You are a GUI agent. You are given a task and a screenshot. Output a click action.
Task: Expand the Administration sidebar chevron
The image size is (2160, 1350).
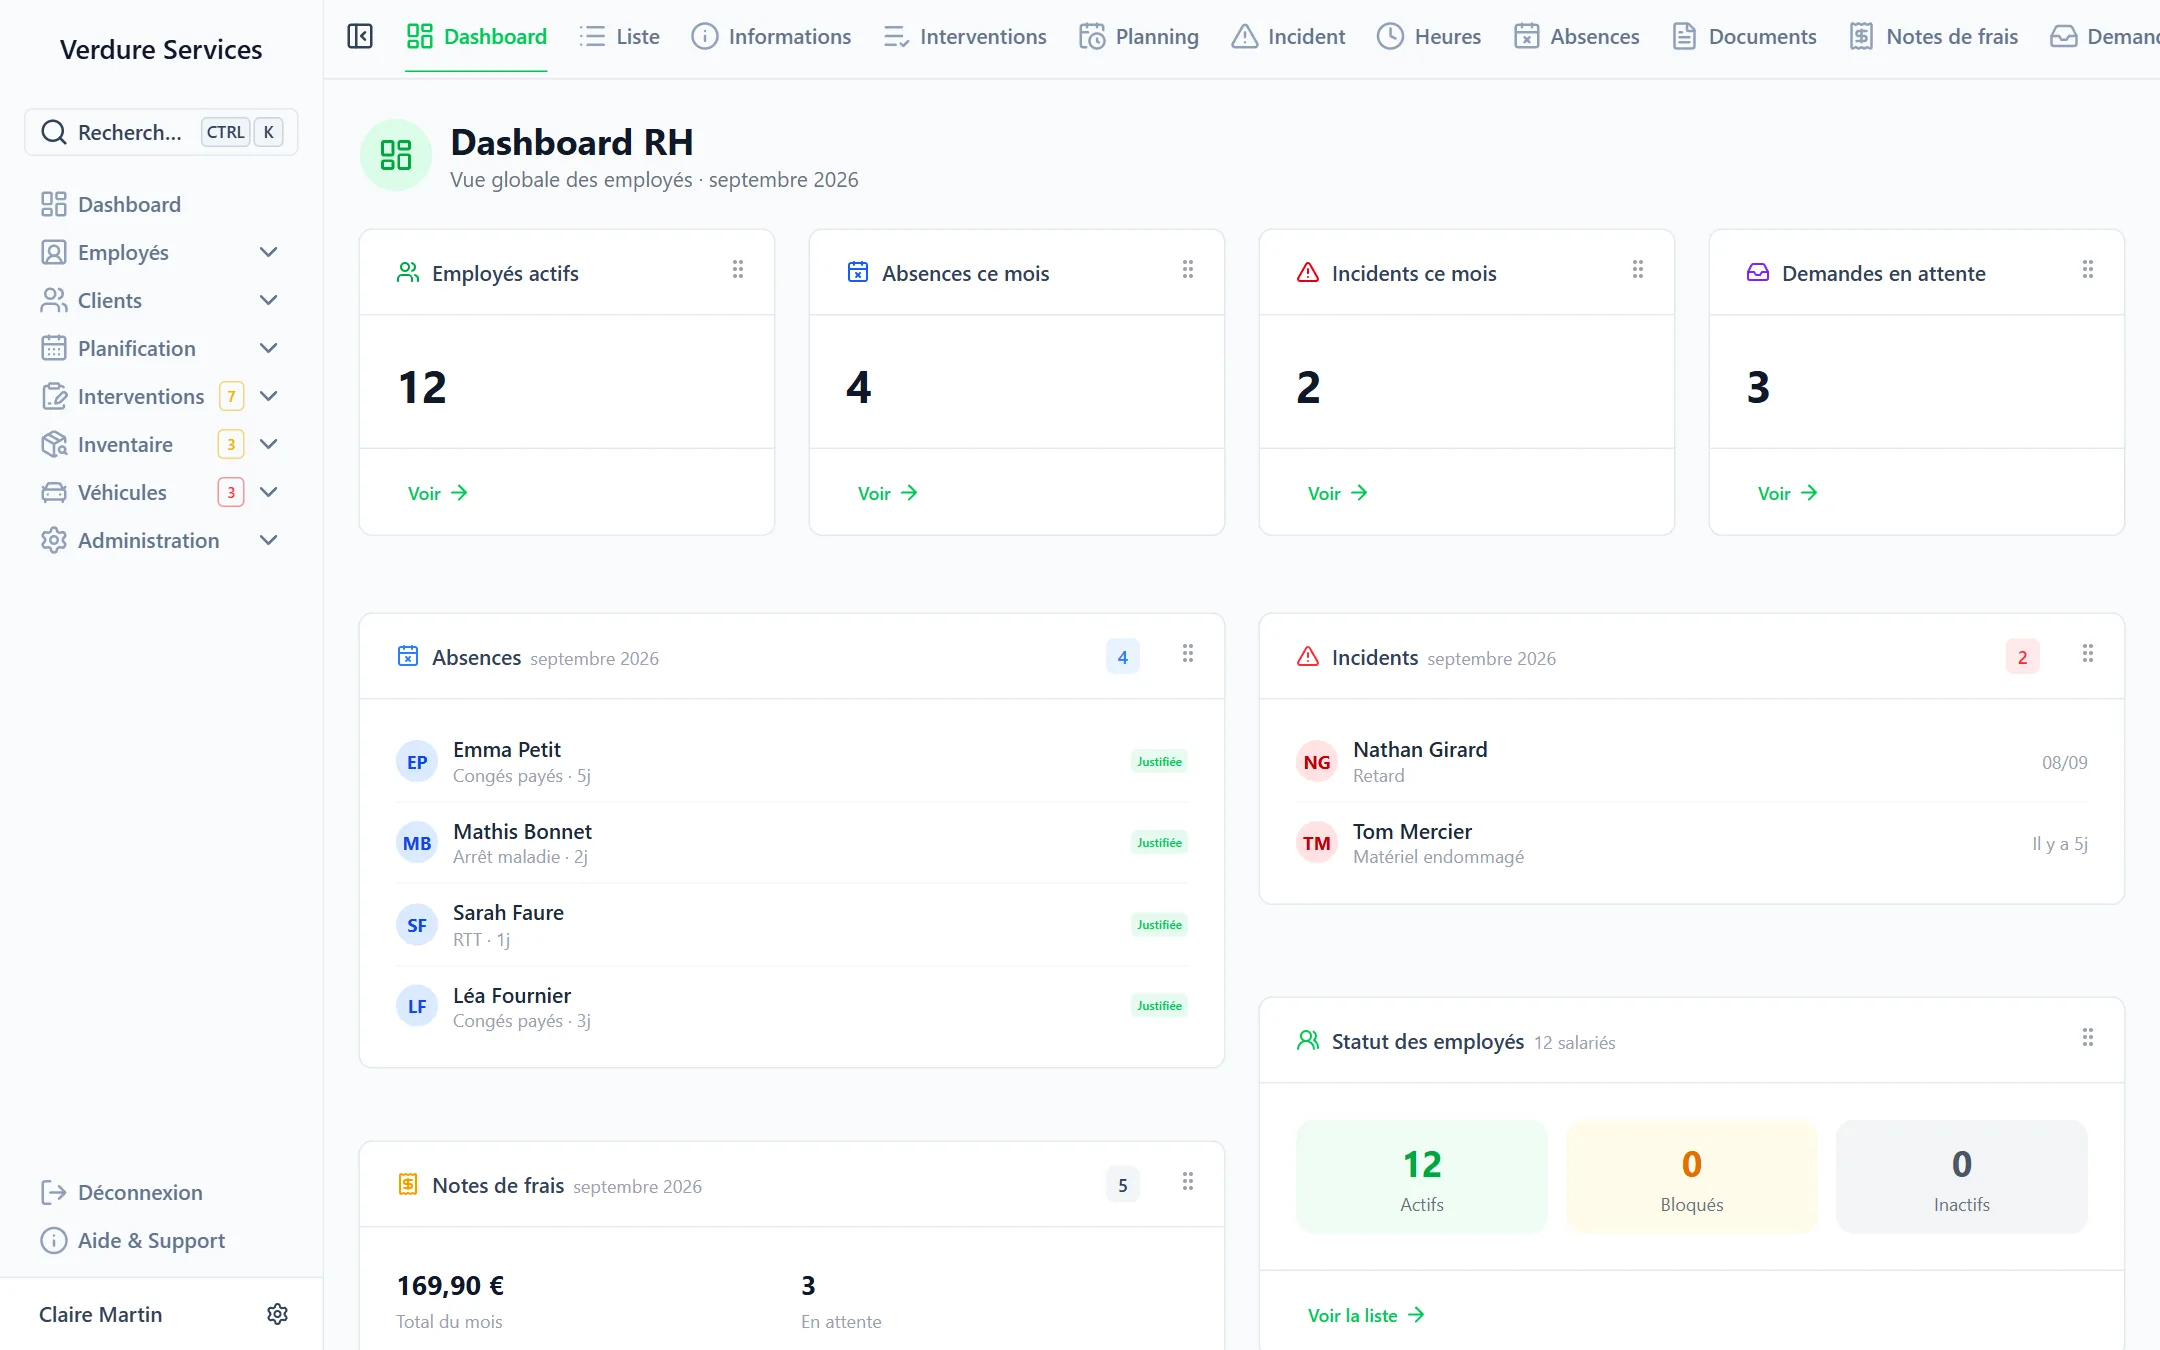(x=268, y=540)
